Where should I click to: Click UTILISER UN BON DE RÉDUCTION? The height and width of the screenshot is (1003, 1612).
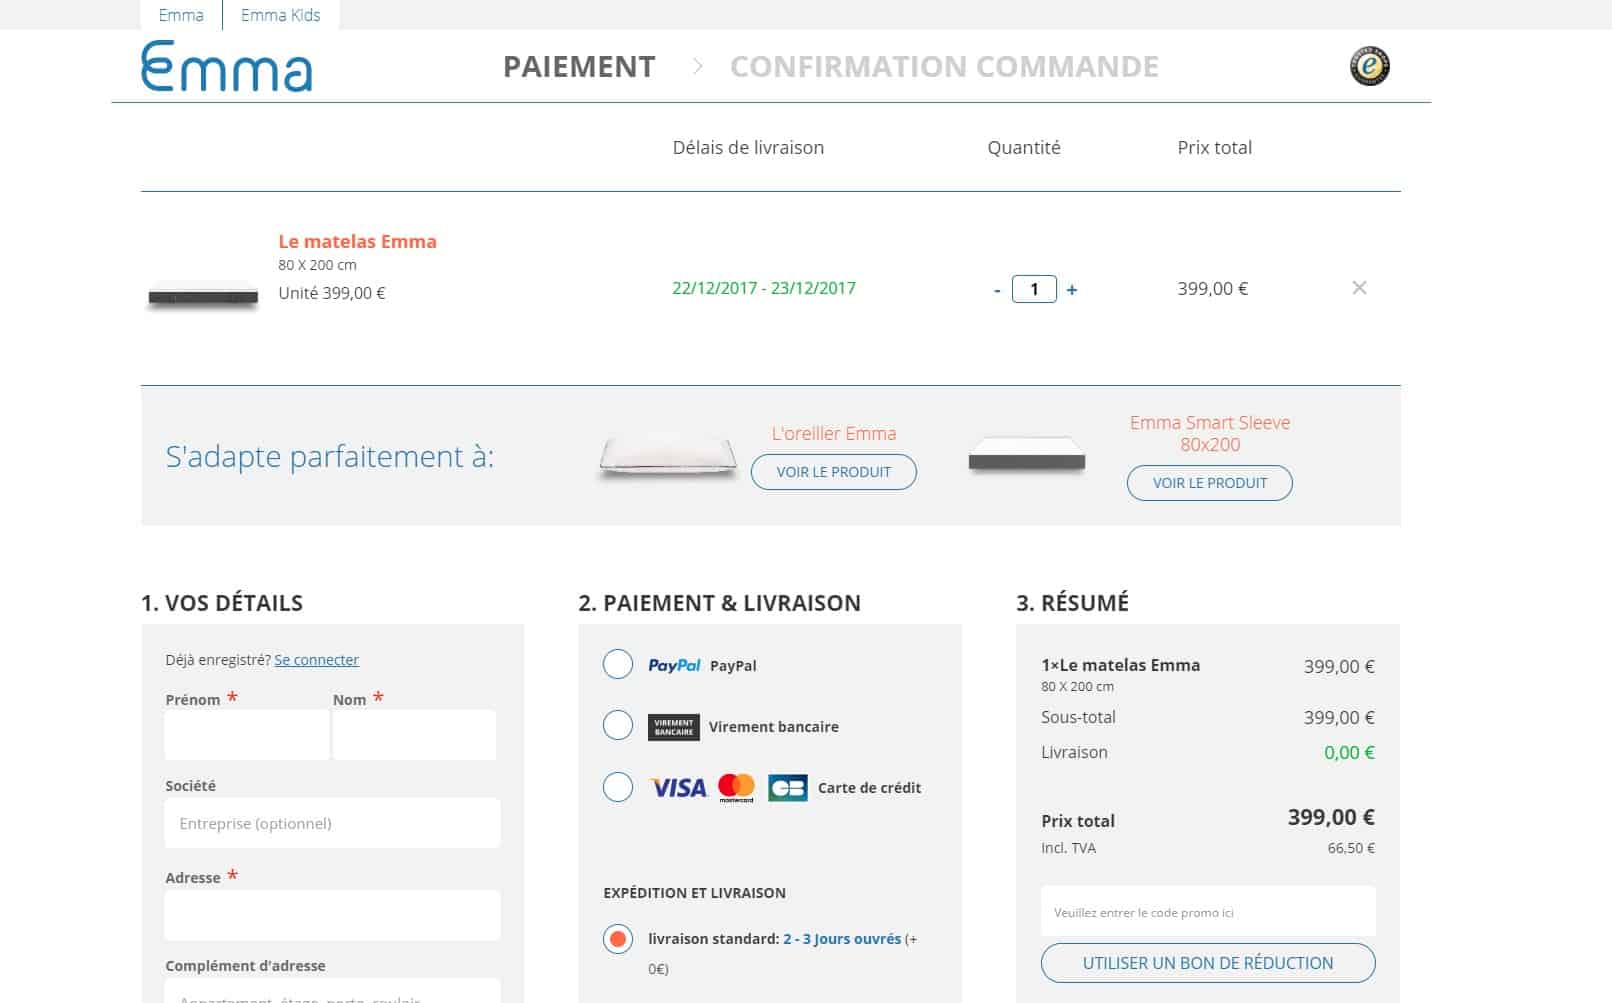point(1208,963)
